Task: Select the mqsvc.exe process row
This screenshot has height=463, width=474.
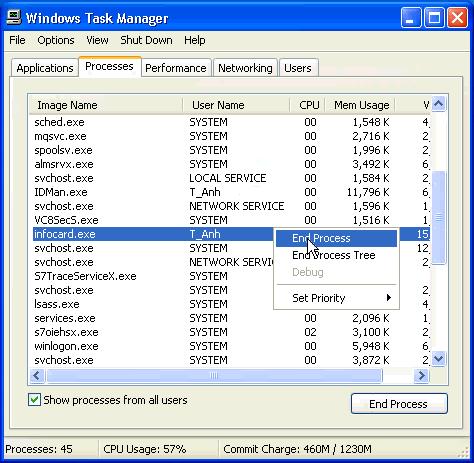Action: pyautogui.click(x=231, y=136)
